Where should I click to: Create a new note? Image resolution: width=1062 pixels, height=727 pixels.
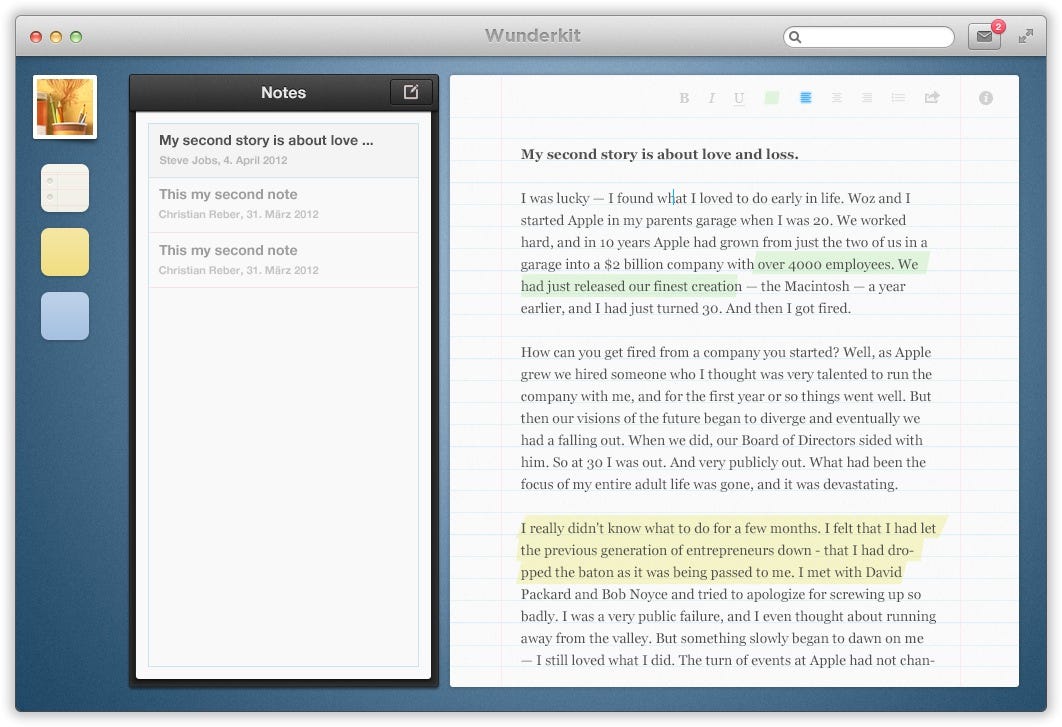[x=411, y=92]
